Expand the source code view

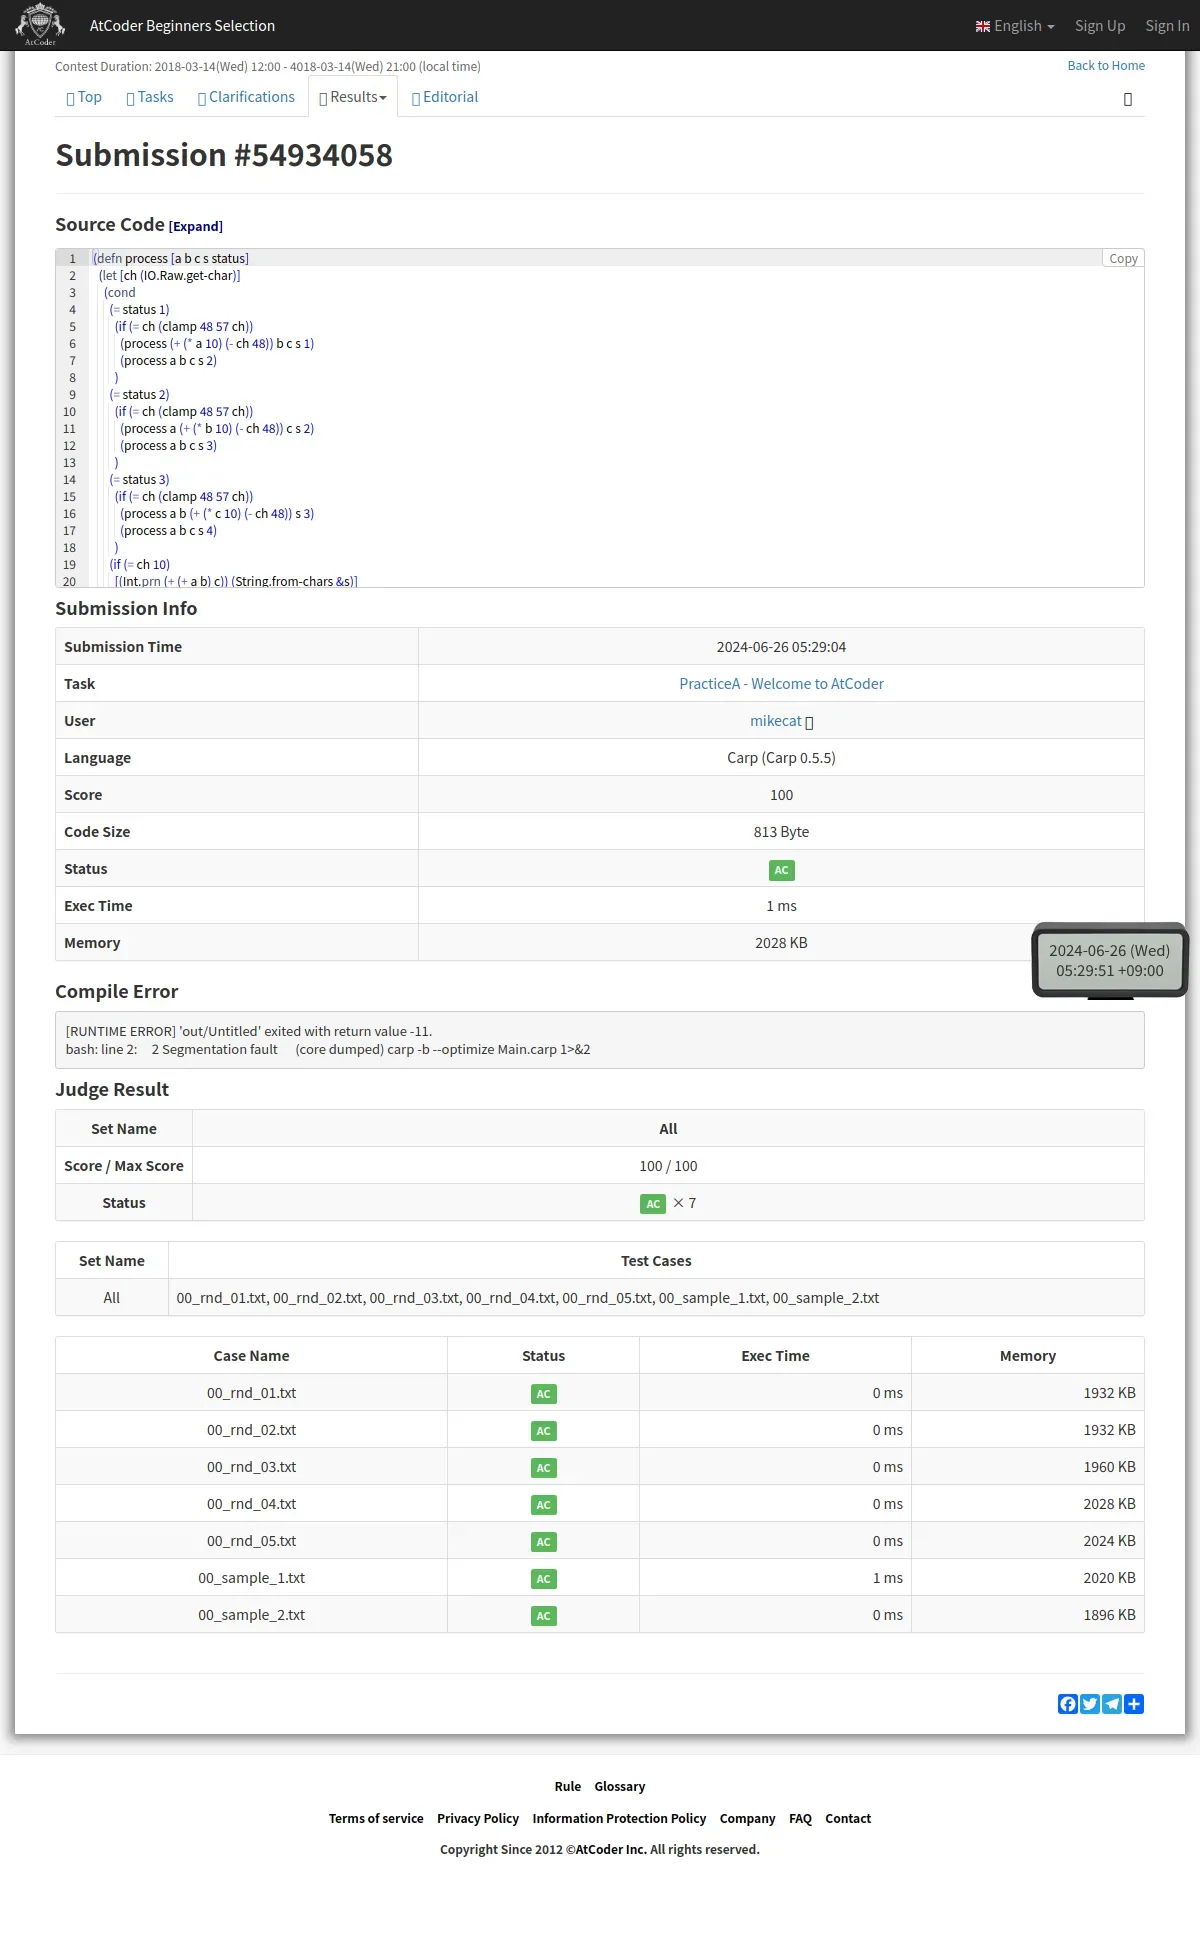196,227
